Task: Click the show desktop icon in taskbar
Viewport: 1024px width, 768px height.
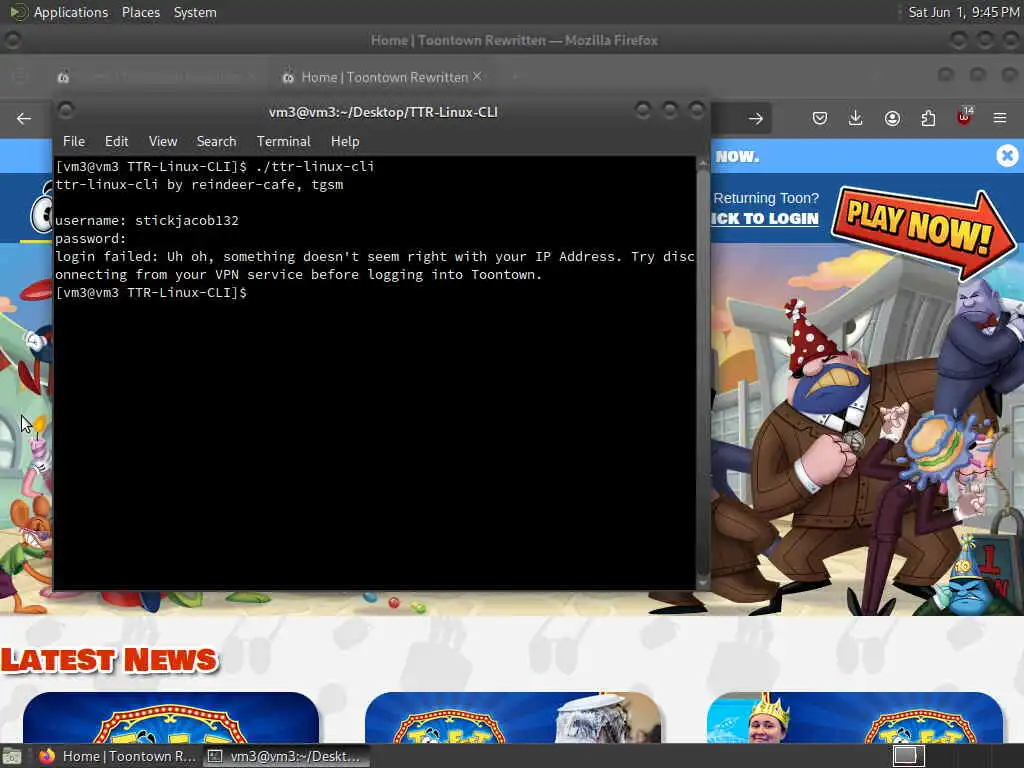Action: point(12,756)
